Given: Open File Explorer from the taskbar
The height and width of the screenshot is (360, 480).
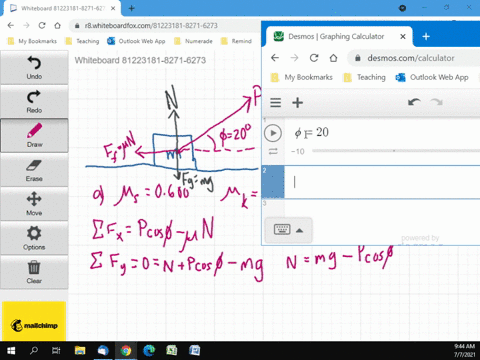Looking at the screenshot, I should [80, 351].
